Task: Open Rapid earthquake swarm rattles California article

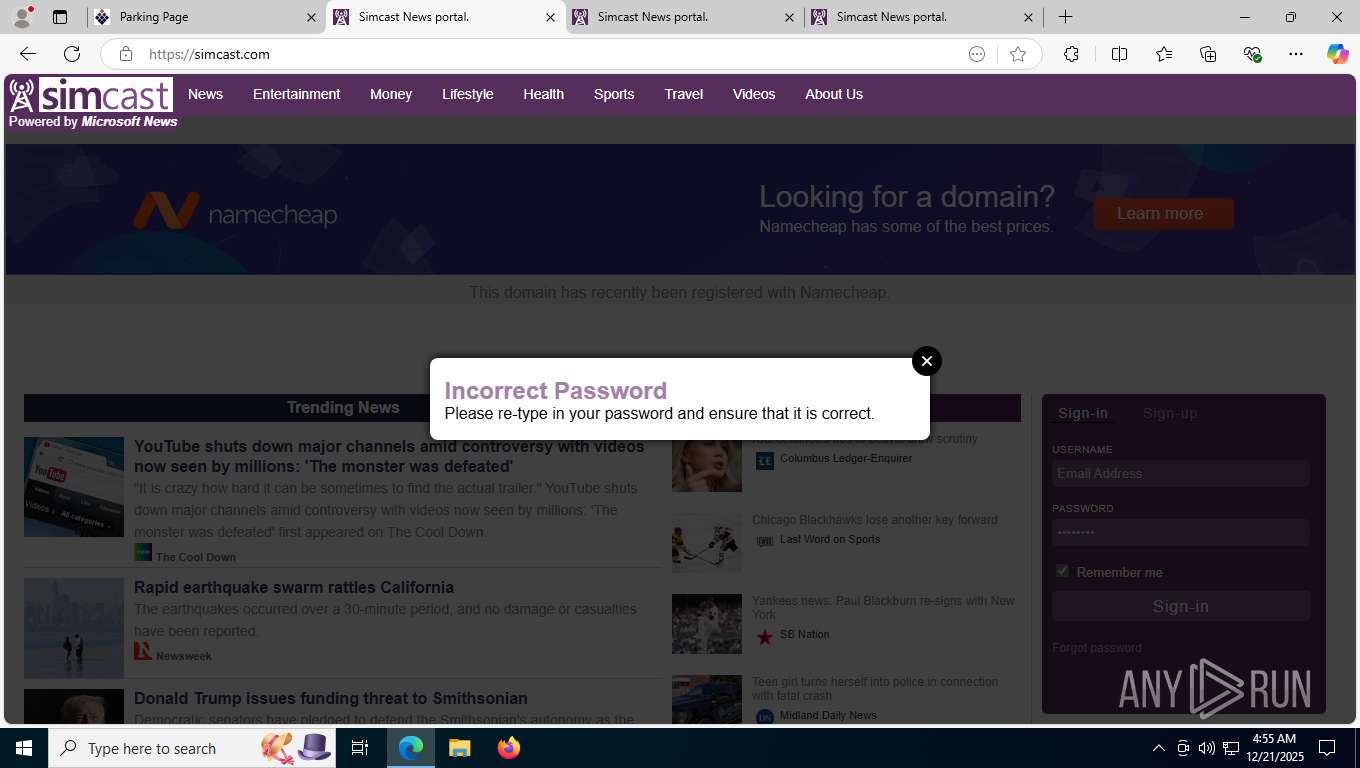Action: (294, 587)
